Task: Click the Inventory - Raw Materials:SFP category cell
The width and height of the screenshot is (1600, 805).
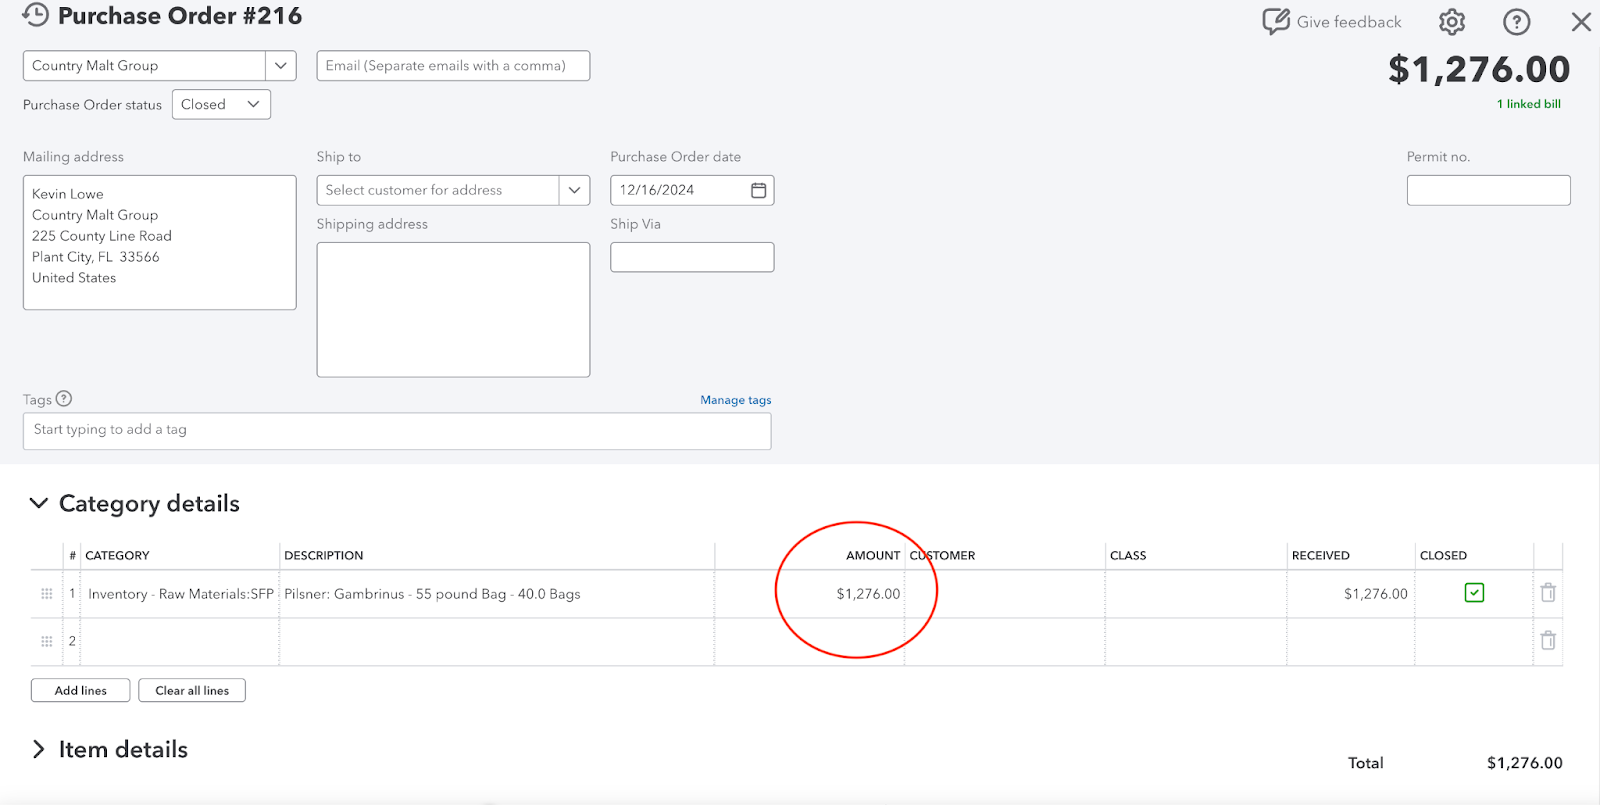Action: click(x=180, y=594)
